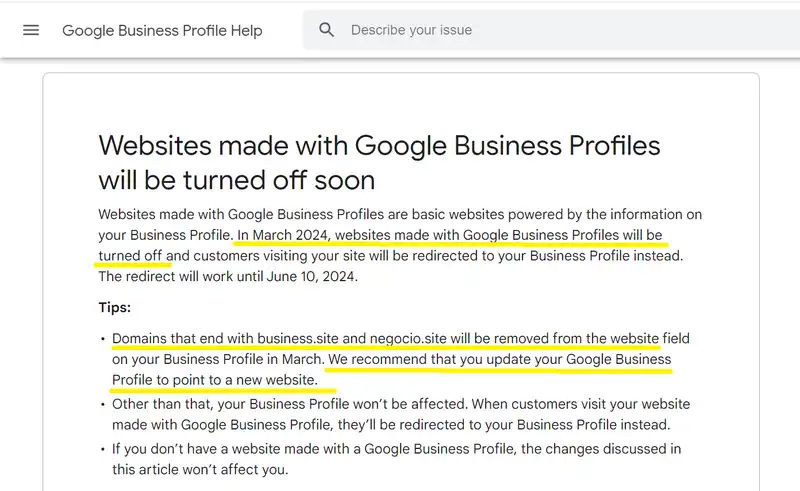Click the highlighted "In March 2024" phrase
Image resolution: width=800 pixels, height=491 pixels.
point(283,235)
